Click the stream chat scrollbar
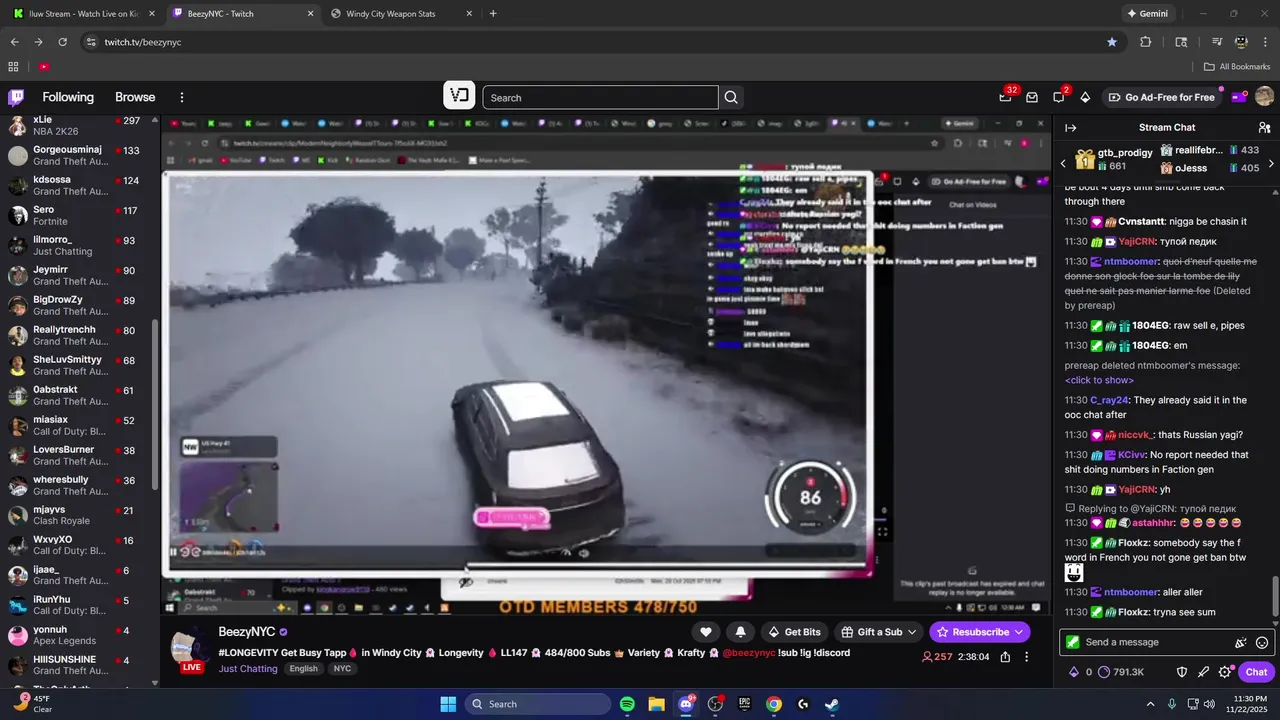1280x720 pixels. [1274, 599]
